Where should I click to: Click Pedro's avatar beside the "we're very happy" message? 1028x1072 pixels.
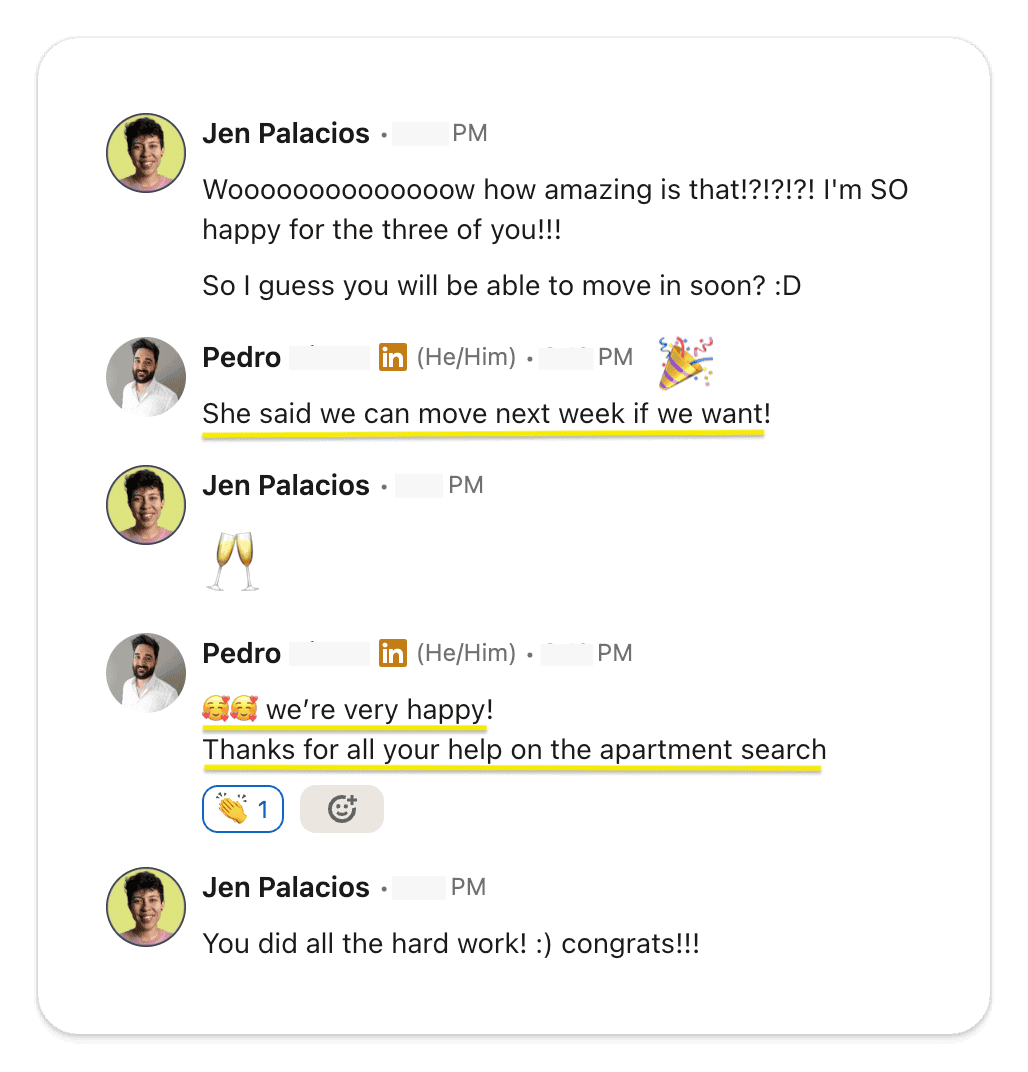(146, 673)
